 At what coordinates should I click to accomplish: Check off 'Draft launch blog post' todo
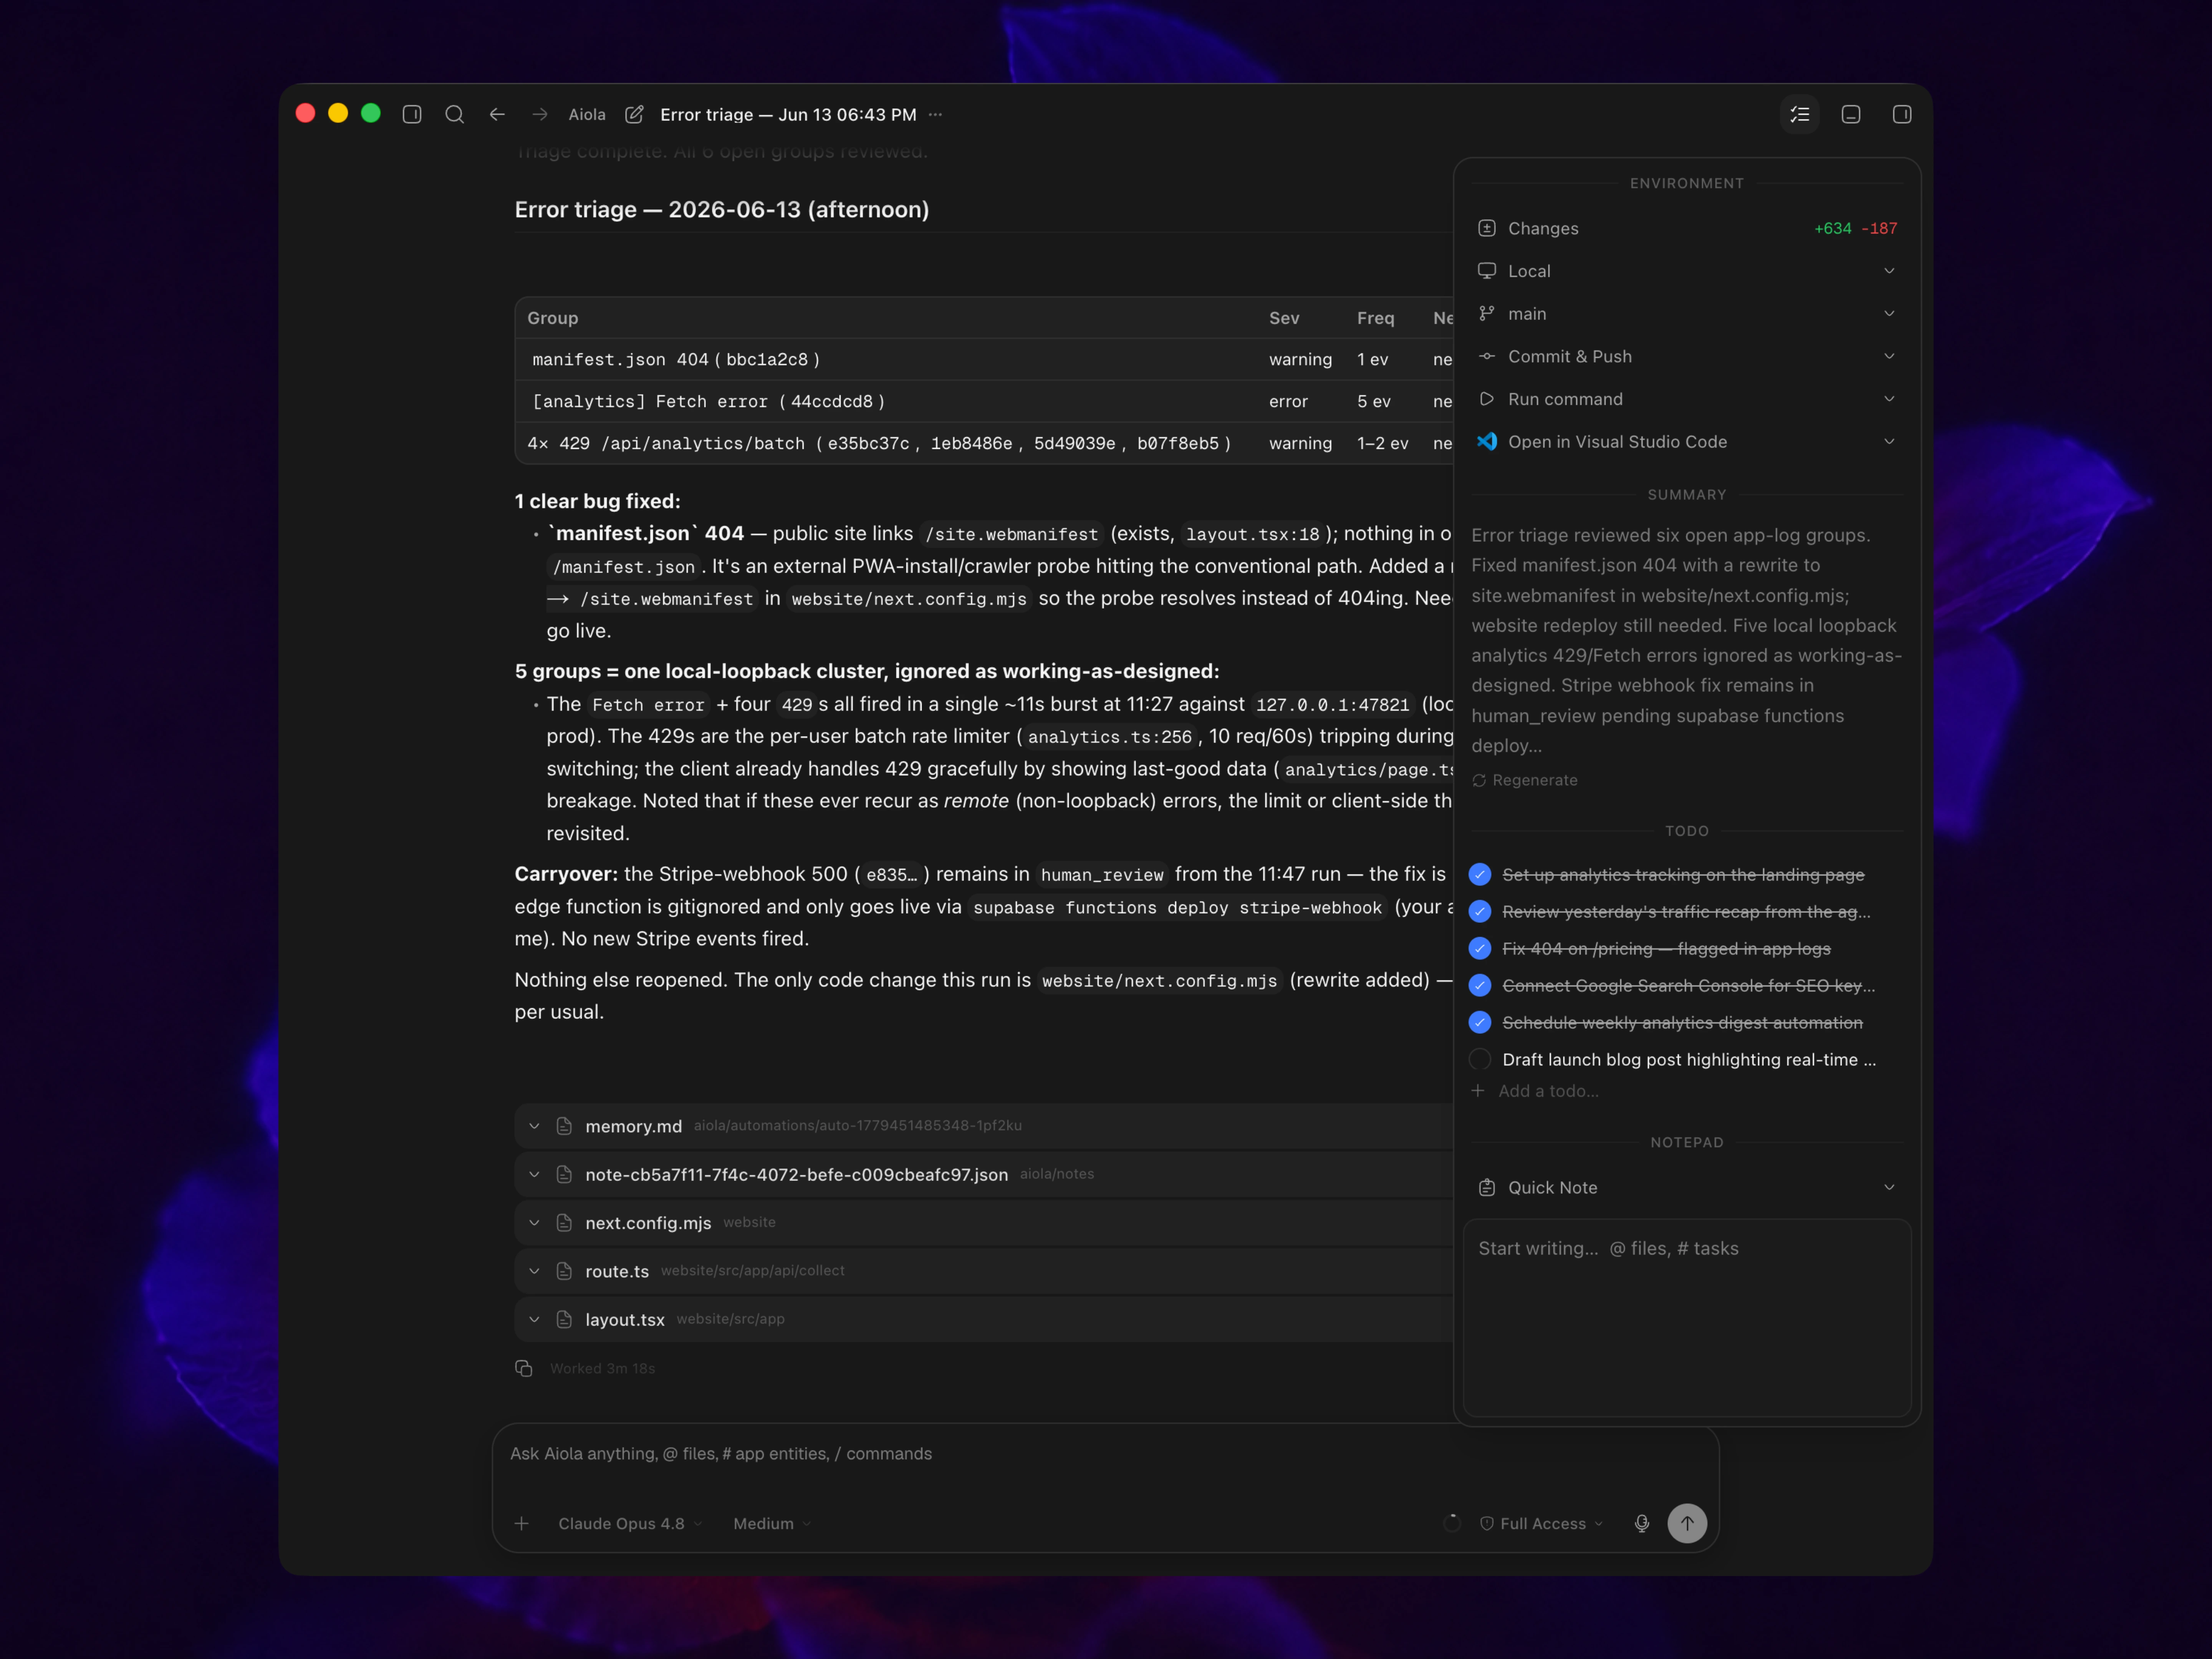[x=1480, y=1060]
